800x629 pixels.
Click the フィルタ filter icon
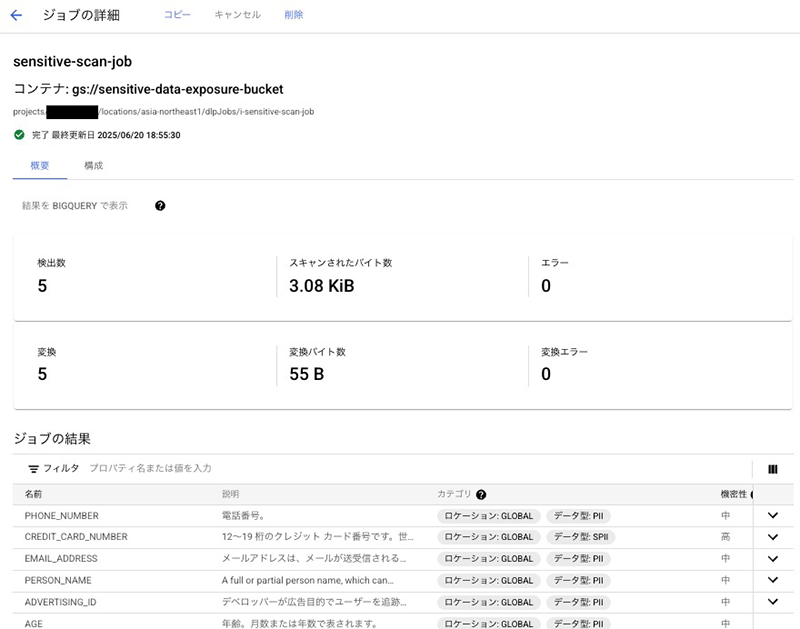34,468
